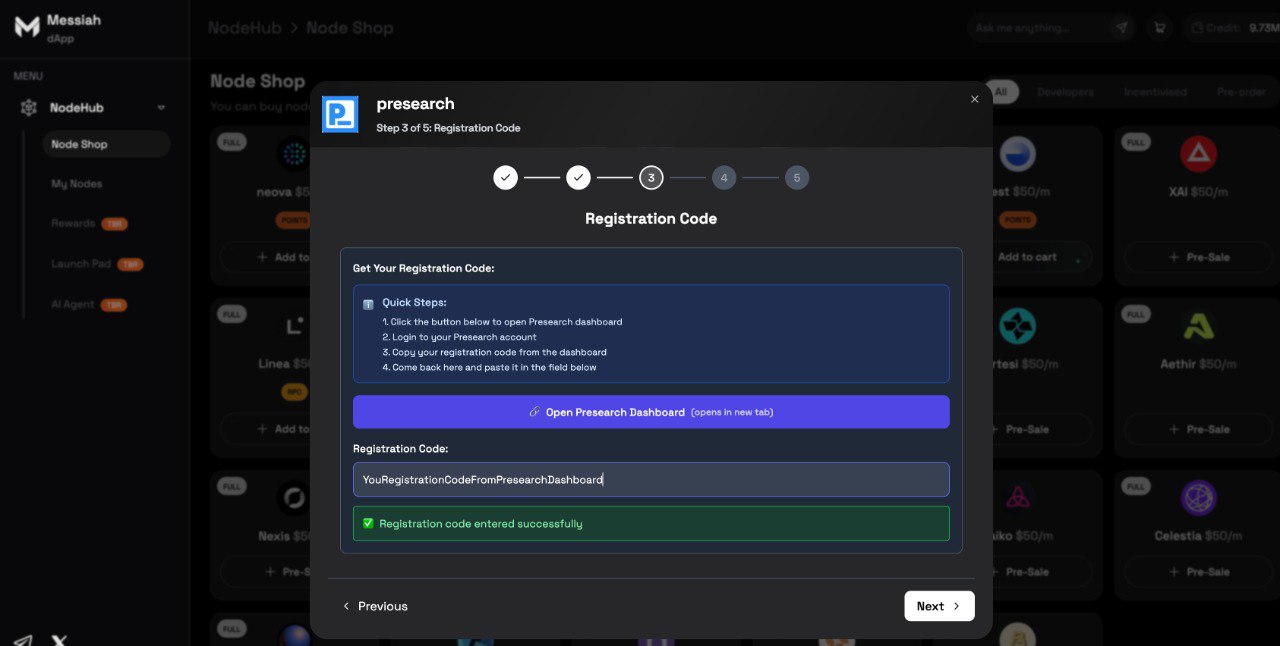Image resolution: width=1280 pixels, height=646 pixels.
Task: Click the Nexis node logo
Action: pos(294,498)
